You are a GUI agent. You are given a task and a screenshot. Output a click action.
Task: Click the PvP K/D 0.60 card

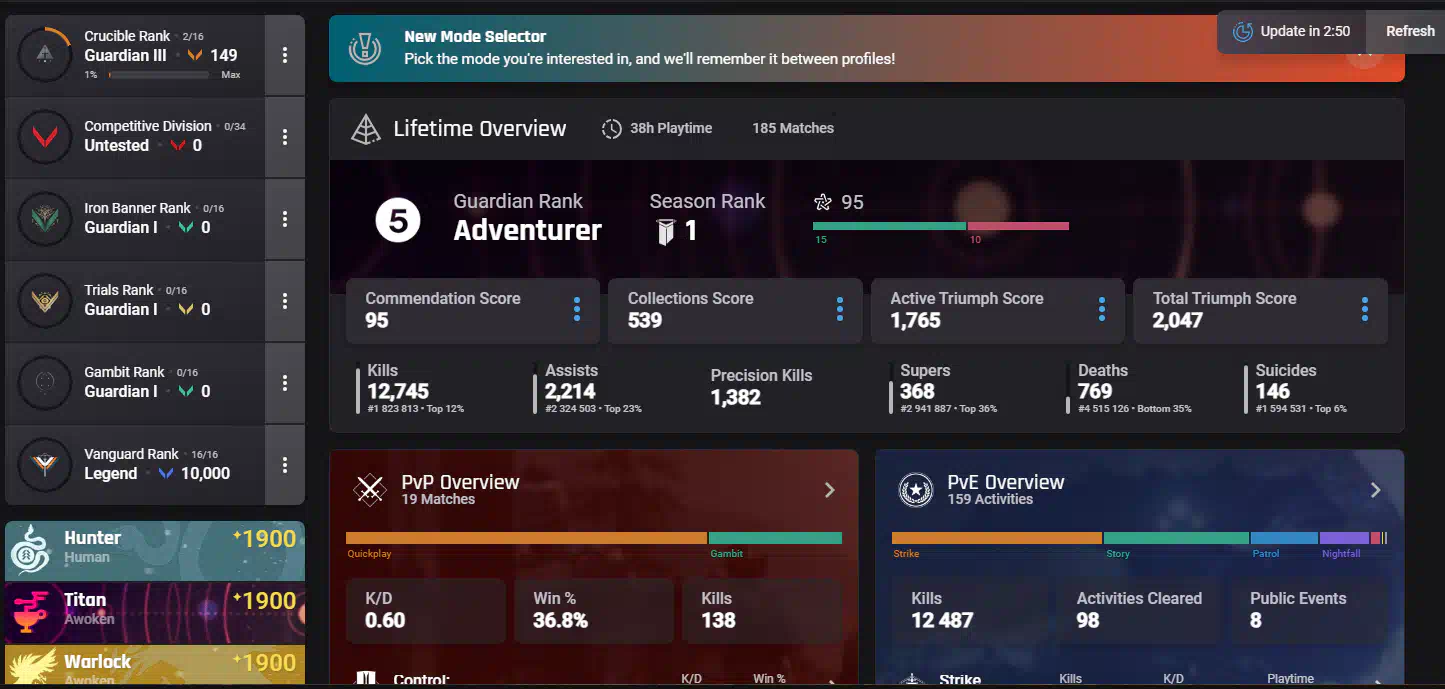pyautogui.click(x=426, y=610)
